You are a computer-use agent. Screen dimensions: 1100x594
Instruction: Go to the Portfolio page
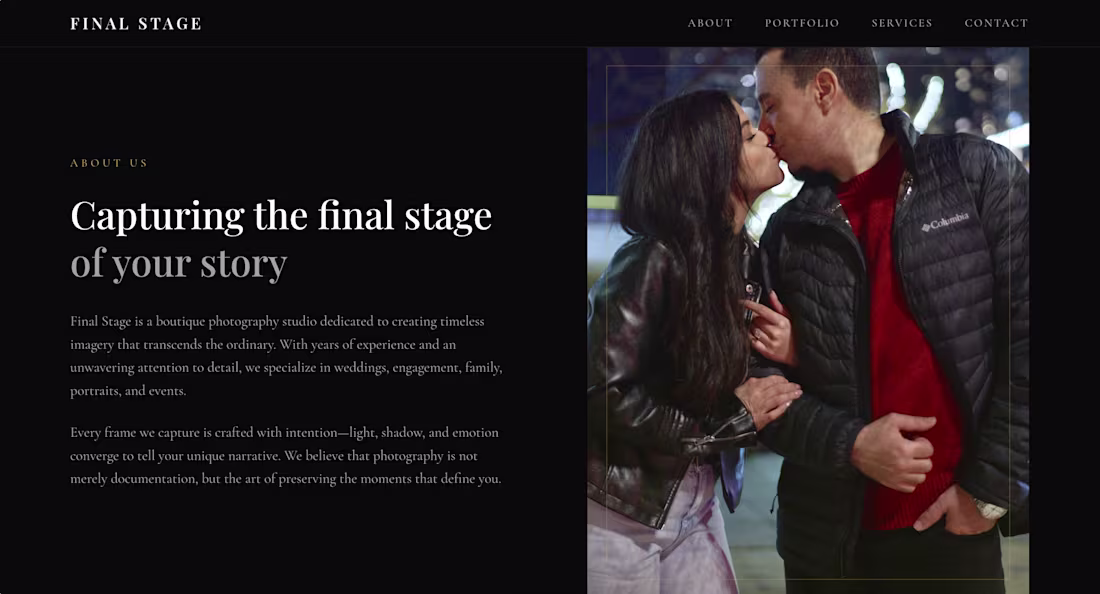click(x=802, y=23)
